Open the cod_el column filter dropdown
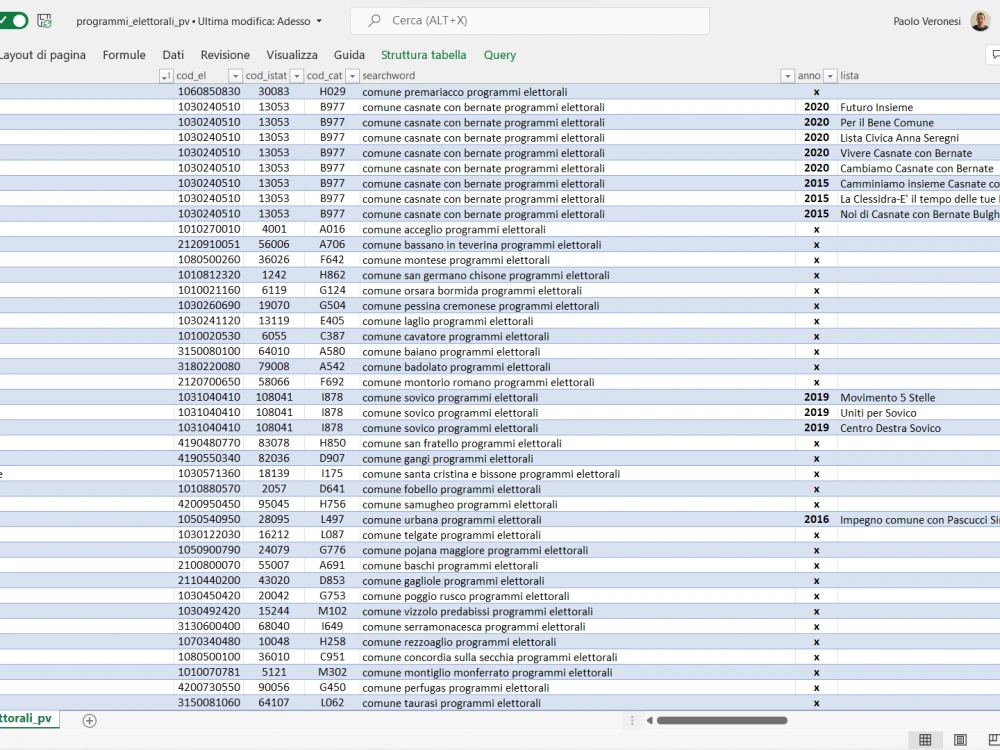1000x750 pixels. 235,76
